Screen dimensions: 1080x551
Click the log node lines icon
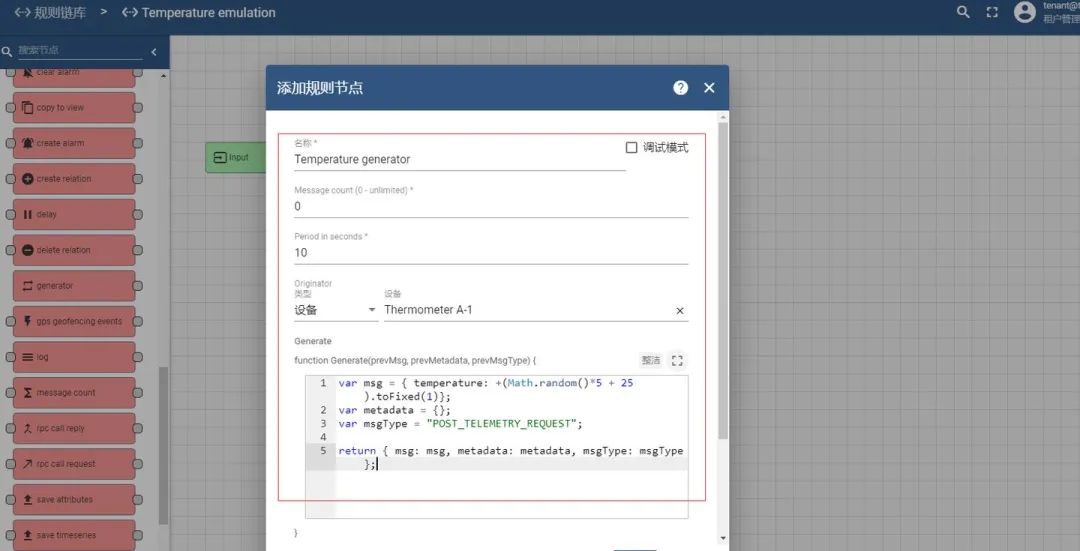[x=28, y=357]
